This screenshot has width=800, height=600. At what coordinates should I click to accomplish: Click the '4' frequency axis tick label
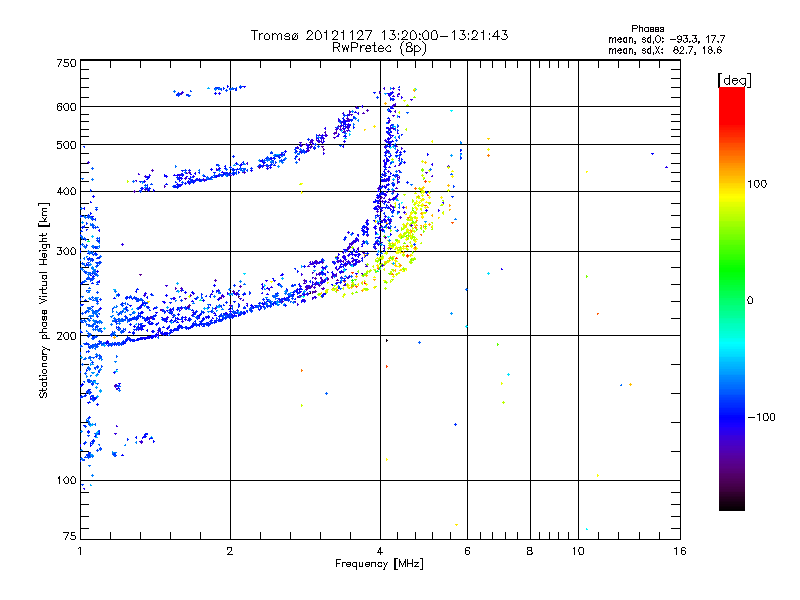pos(380,551)
